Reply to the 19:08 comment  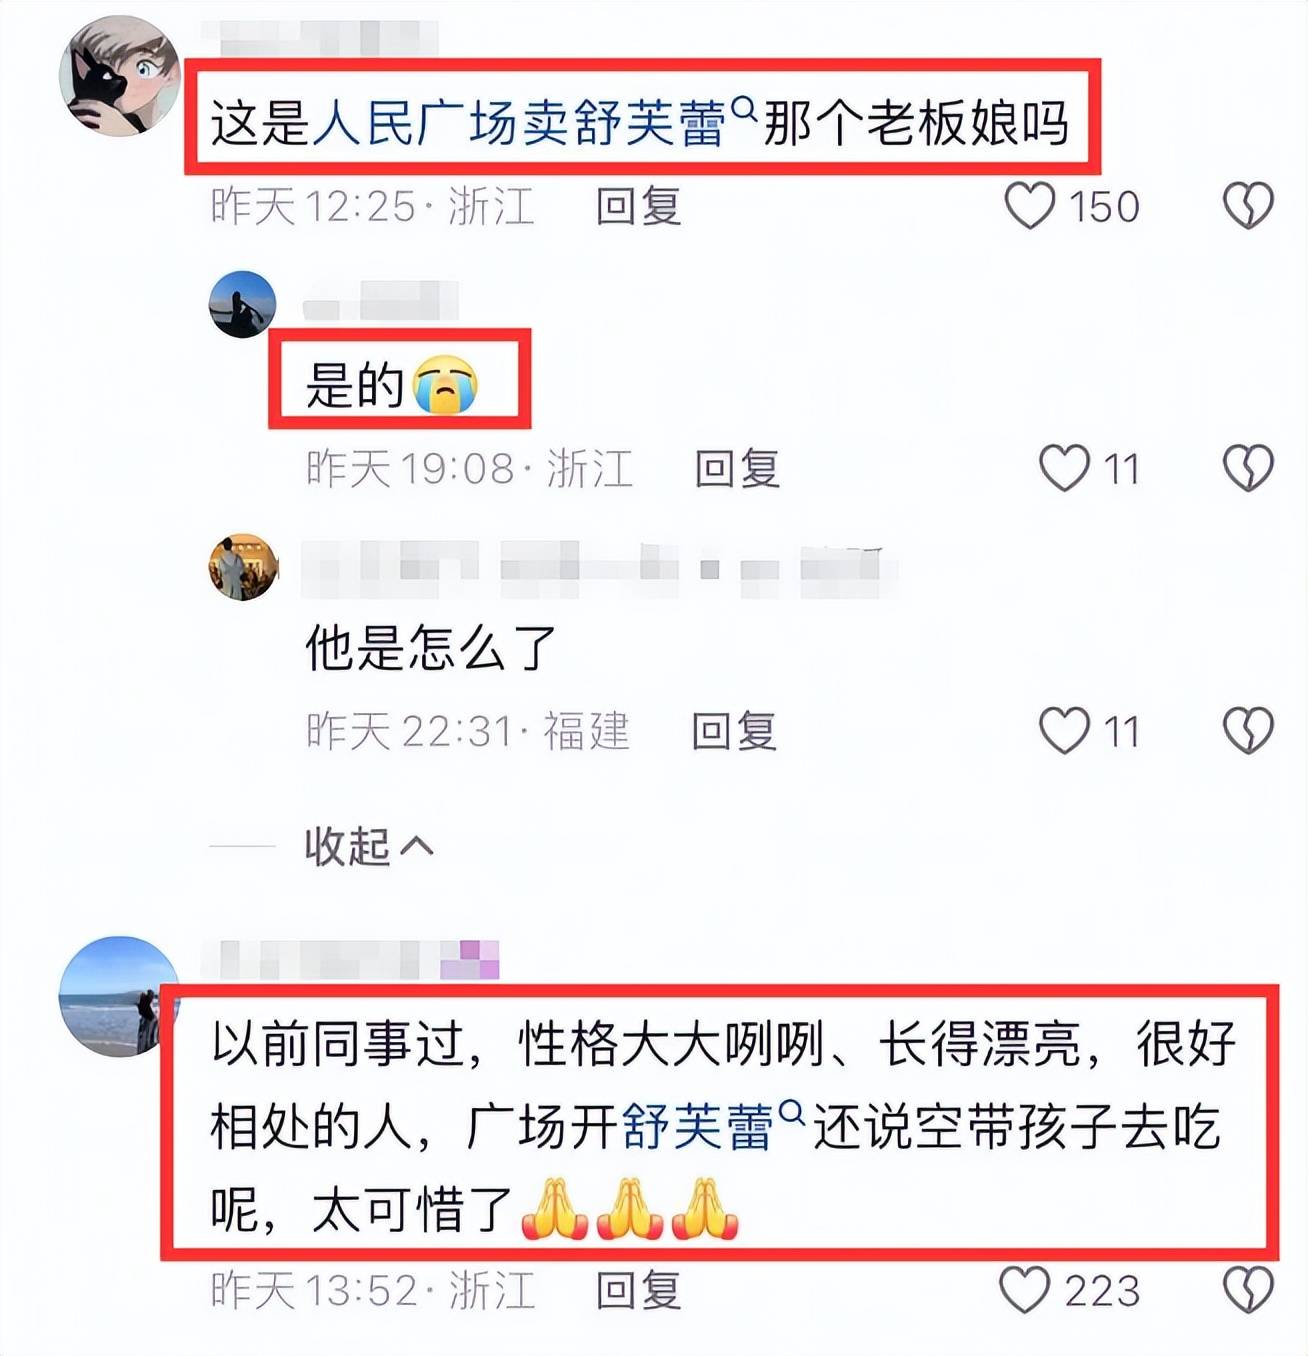click(737, 469)
